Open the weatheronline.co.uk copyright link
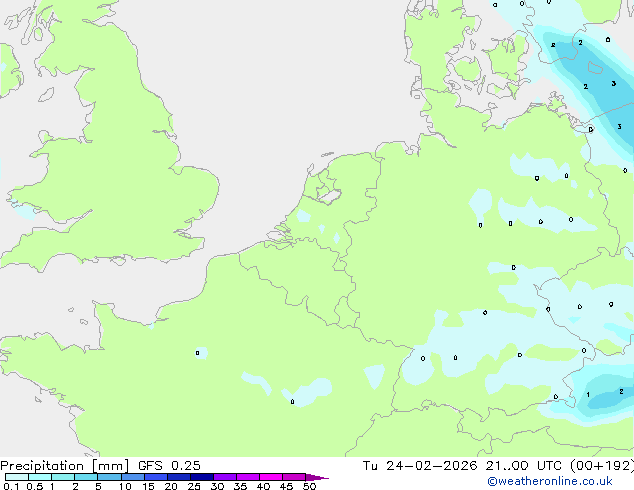 pos(550,481)
